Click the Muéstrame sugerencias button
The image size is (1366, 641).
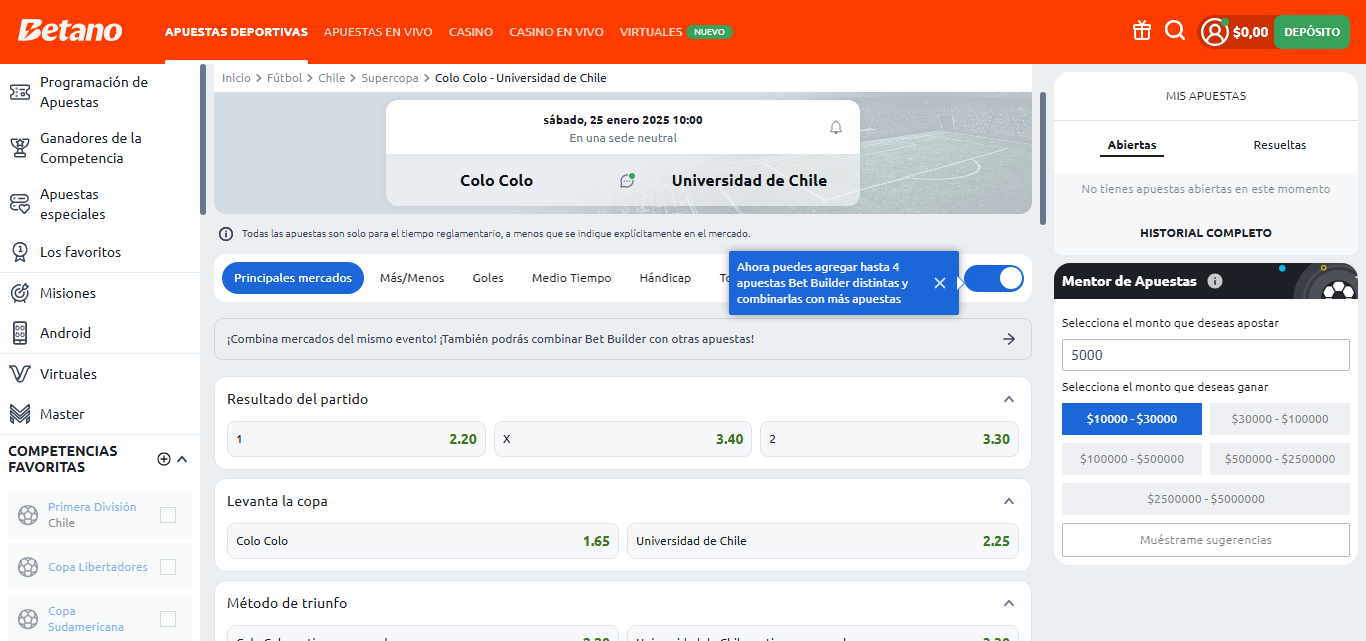(x=1206, y=540)
